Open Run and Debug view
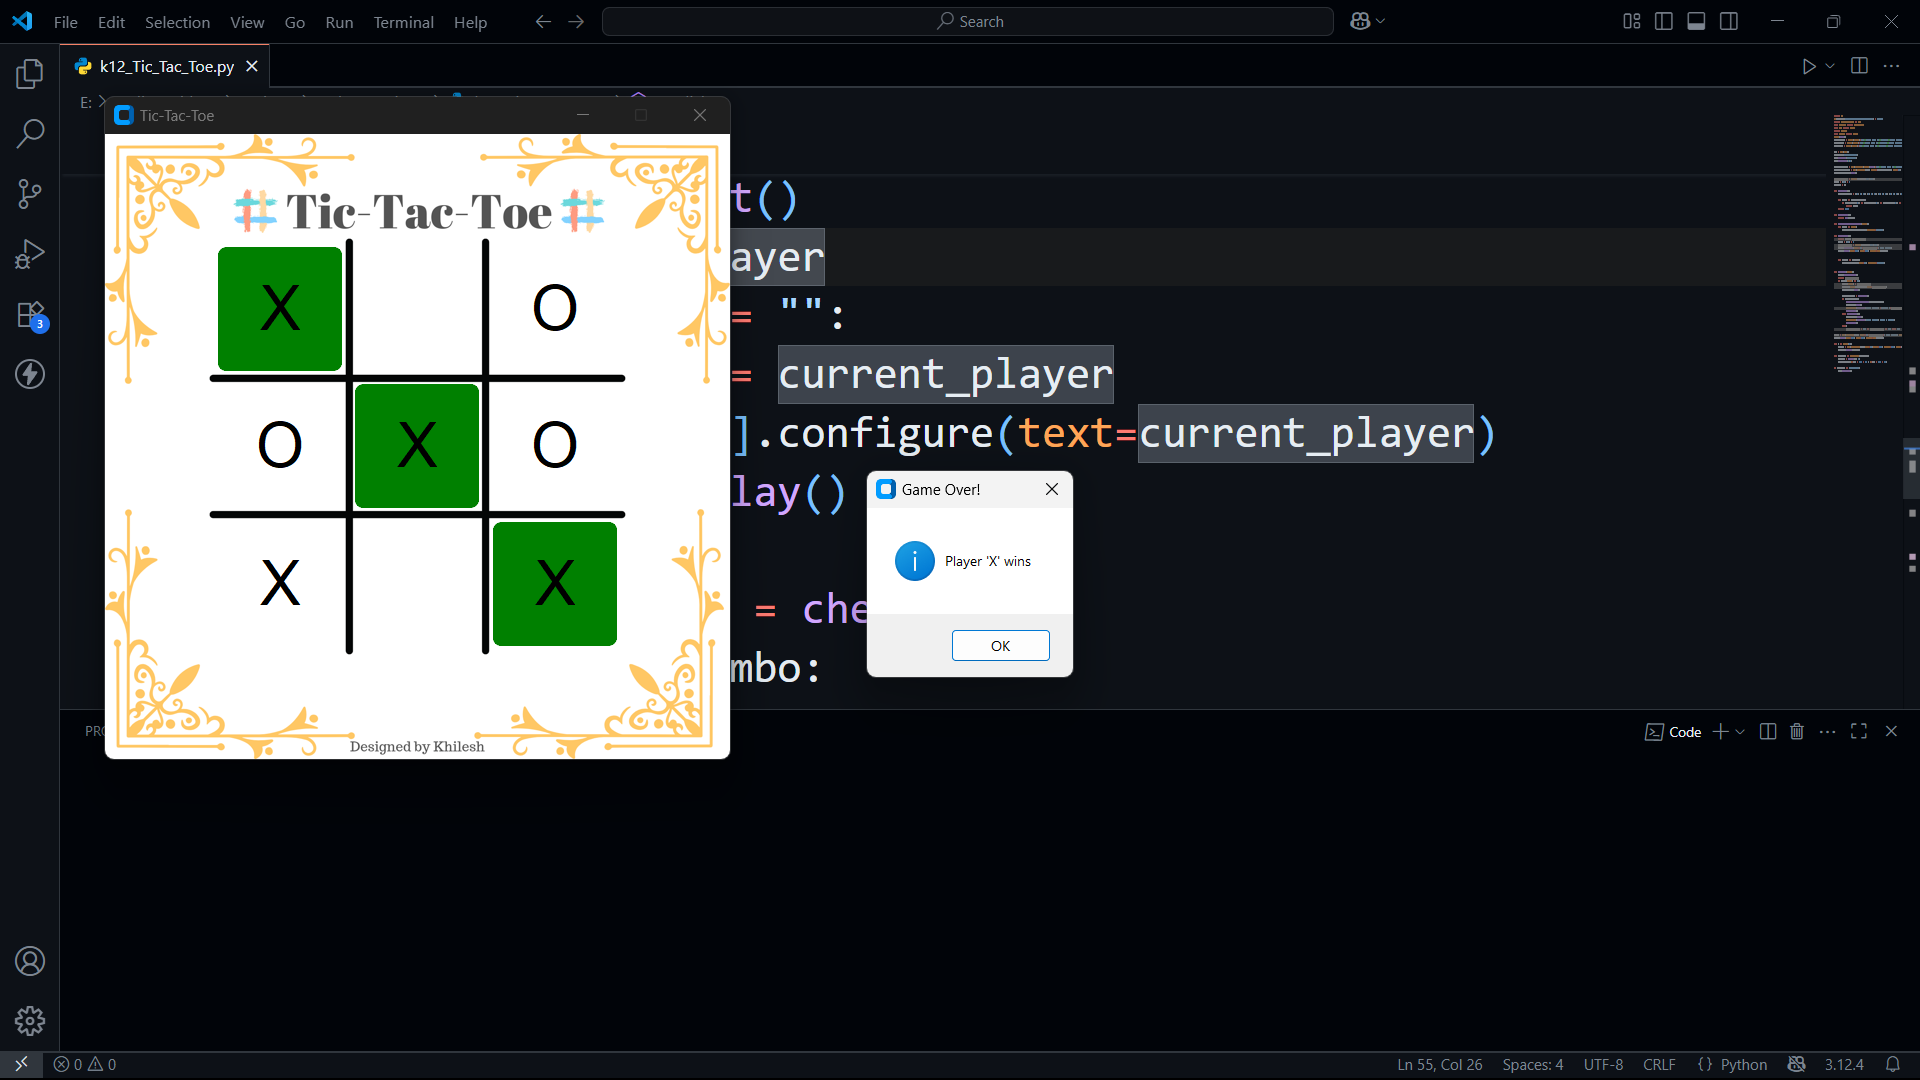Viewport: 1920px width, 1080px height. (30, 254)
